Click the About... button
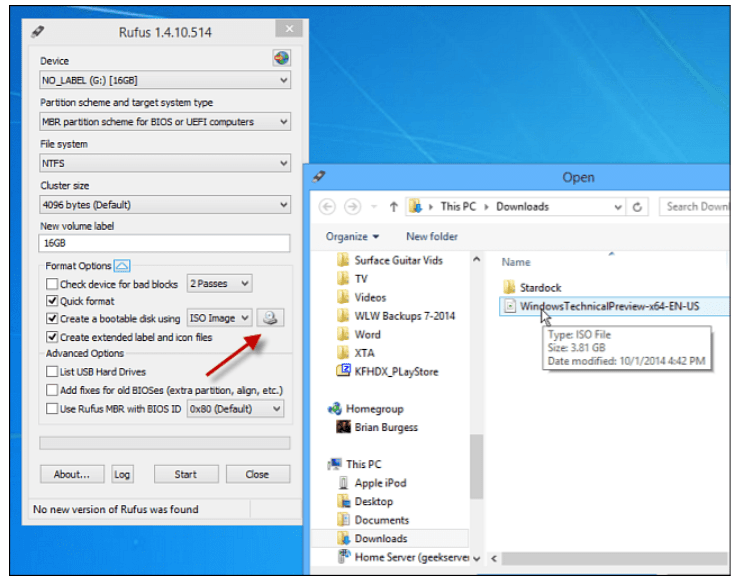The image size is (737, 586). 72,474
